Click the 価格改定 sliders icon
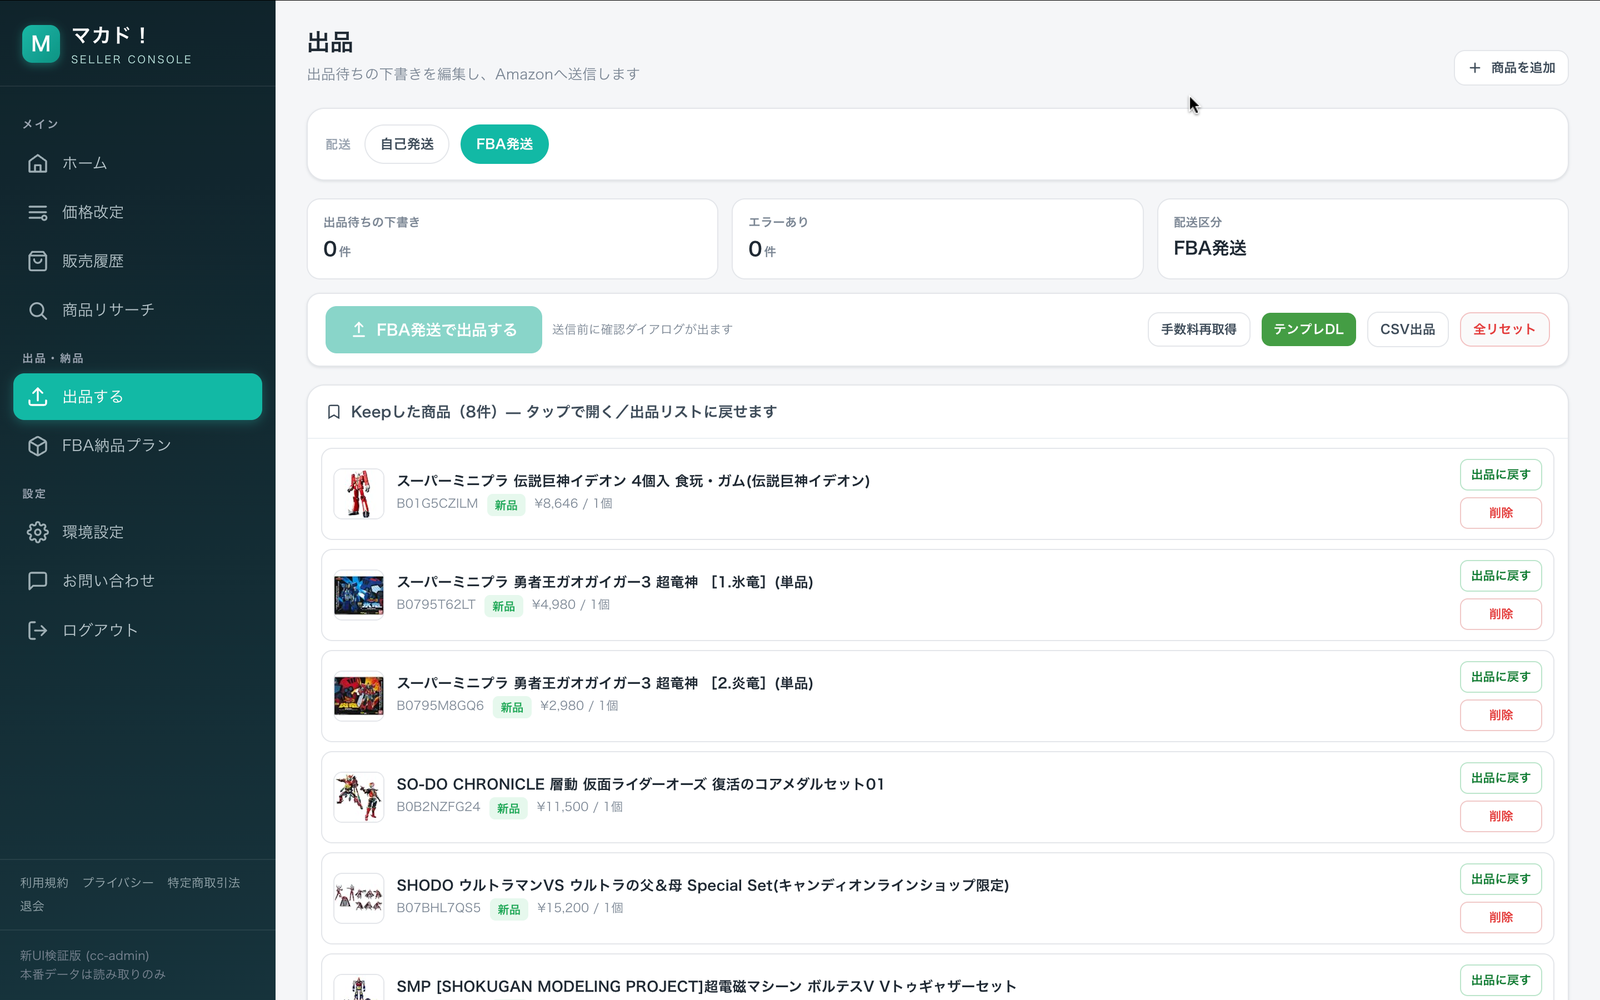1600x1000 pixels. 38,212
